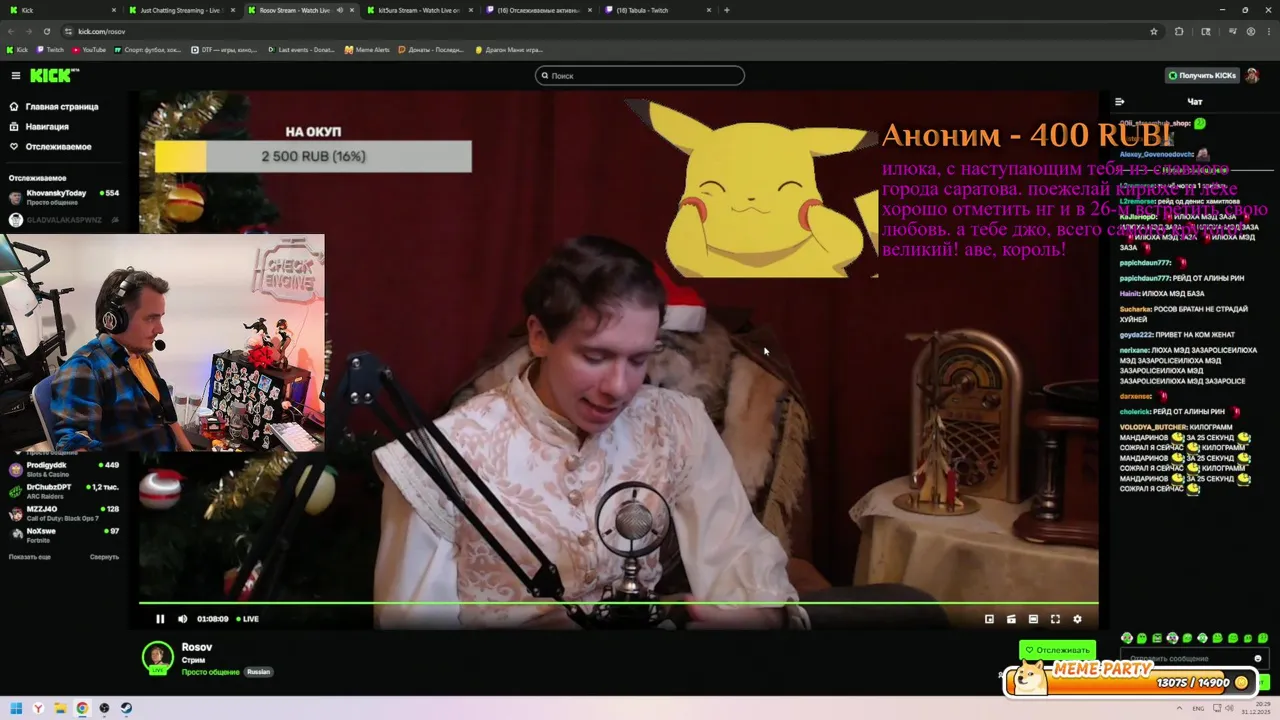Open YouTube bookmark
This screenshot has width=1280, height=720.
click(88, 49)
